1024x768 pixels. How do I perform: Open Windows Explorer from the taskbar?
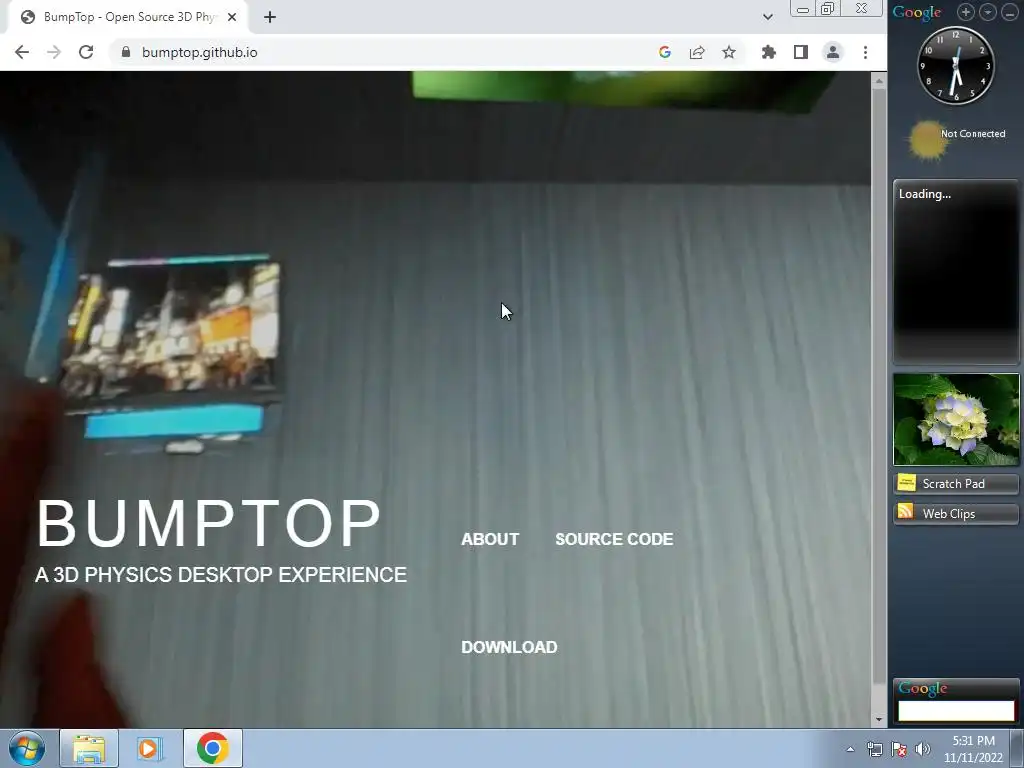pyautogui.click(x=89, y=748)
